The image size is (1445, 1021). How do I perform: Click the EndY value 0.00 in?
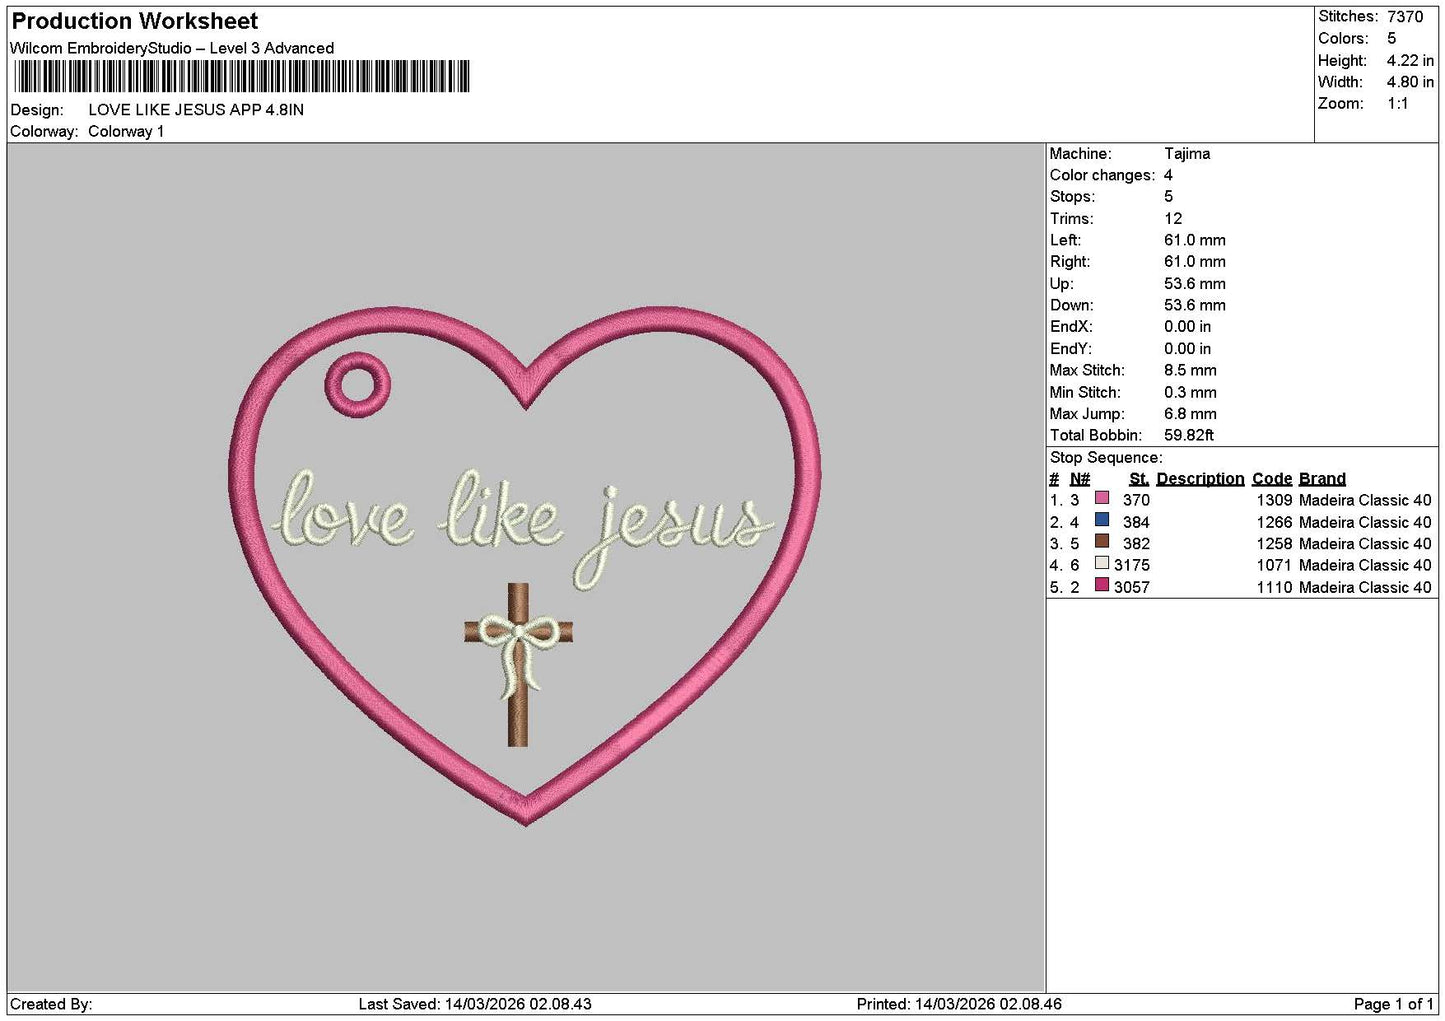[x=1188, y=349]
